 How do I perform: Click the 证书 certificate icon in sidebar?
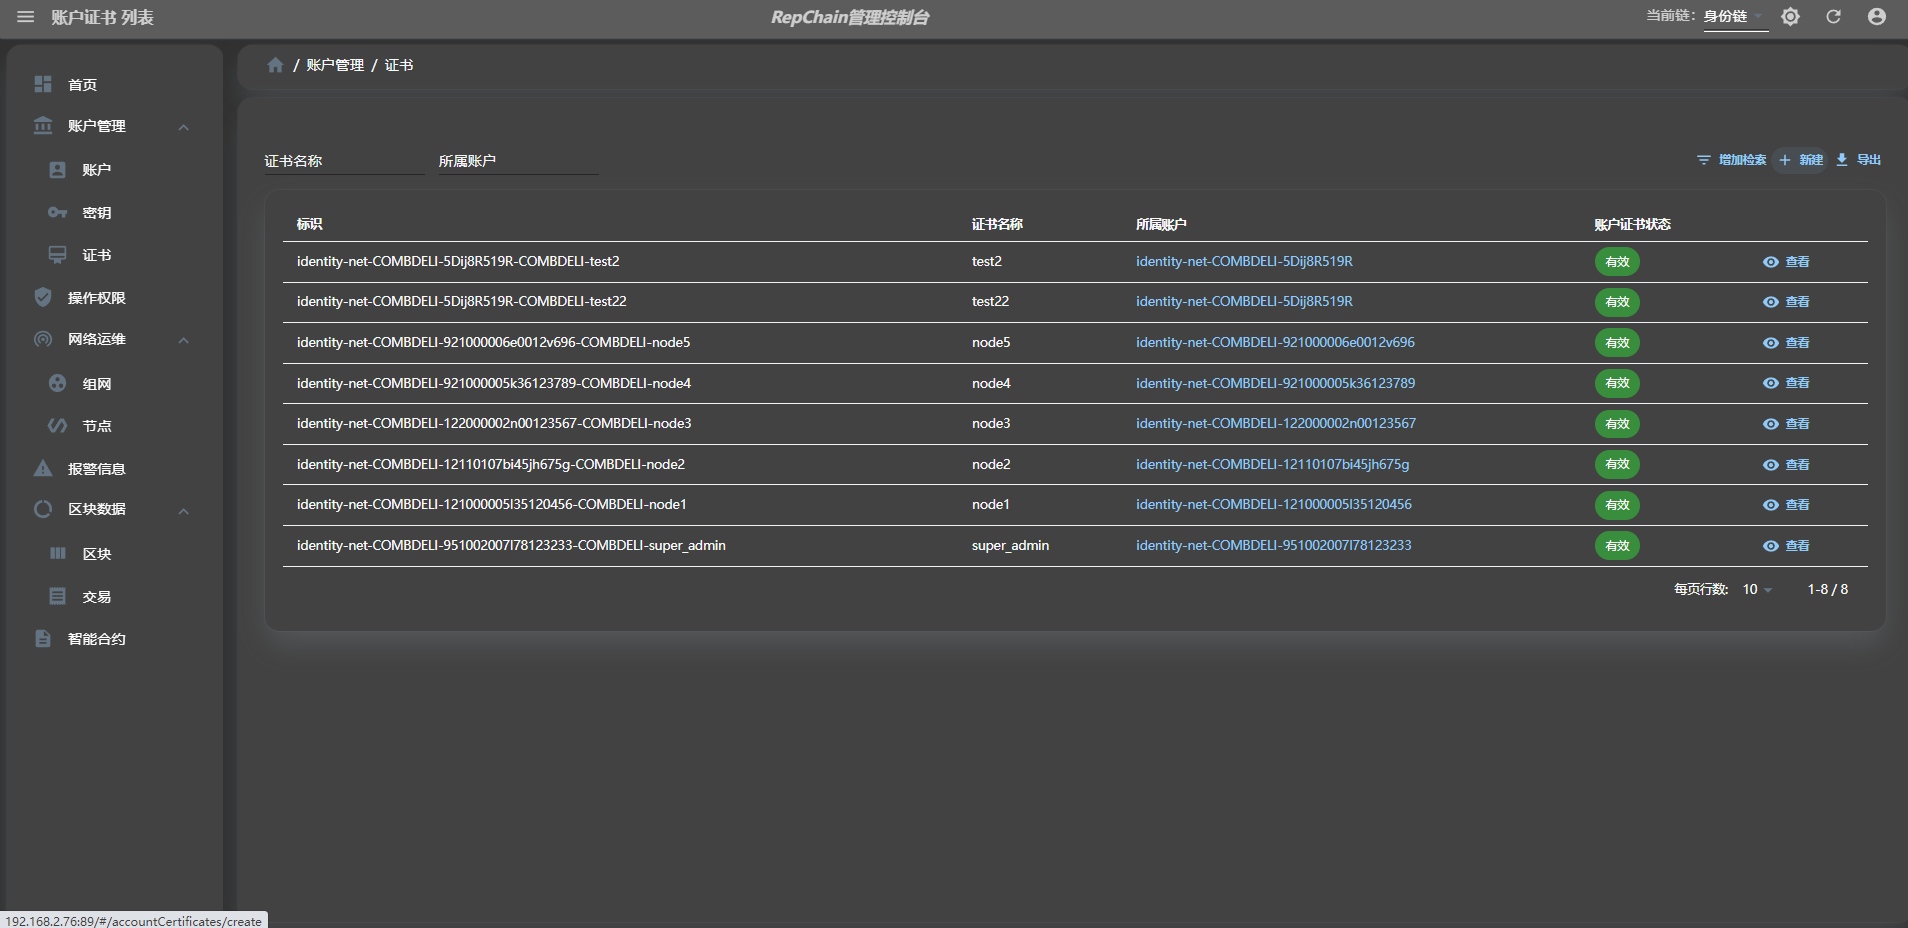pos(58,255)
